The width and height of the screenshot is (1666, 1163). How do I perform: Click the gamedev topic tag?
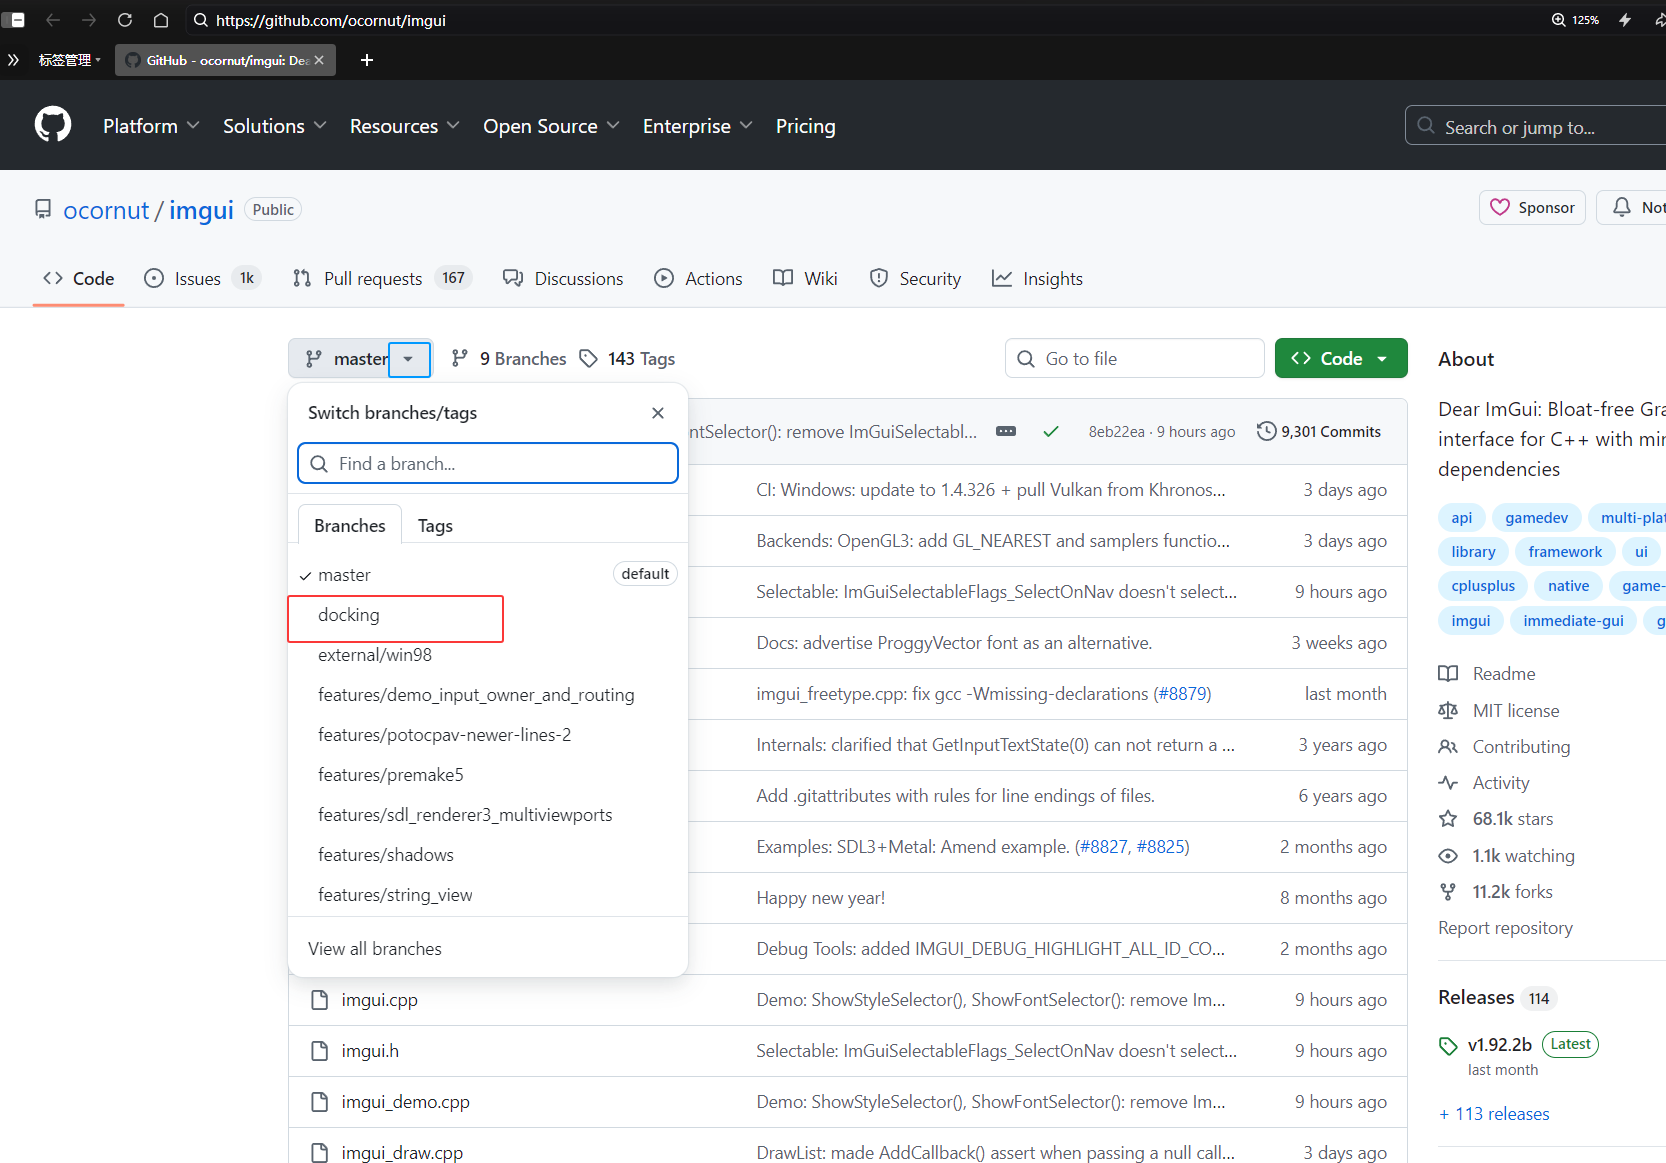(x=1536, y=517)
